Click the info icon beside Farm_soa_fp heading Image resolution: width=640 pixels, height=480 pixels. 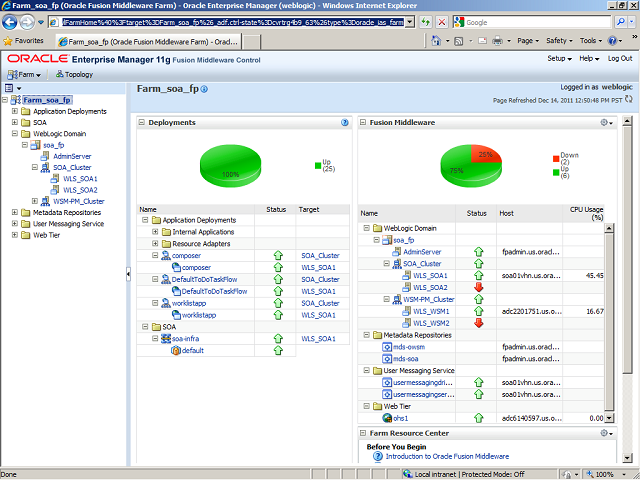205,90
